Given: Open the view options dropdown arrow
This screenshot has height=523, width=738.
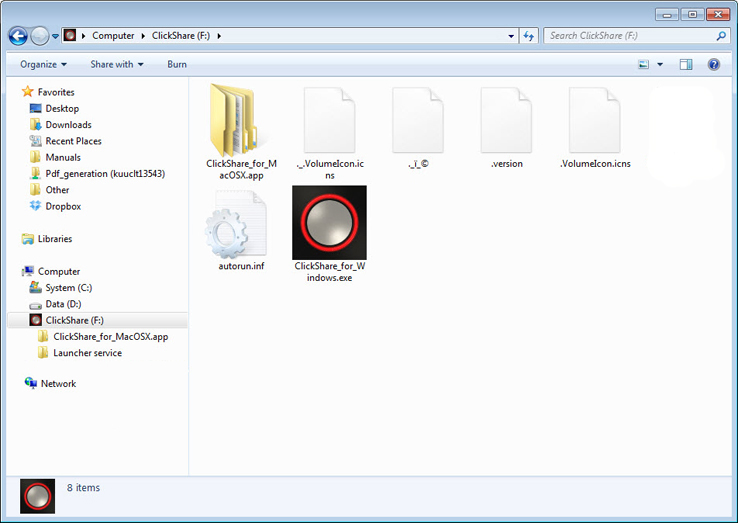Looking at the screenshot, I should 660,64.
